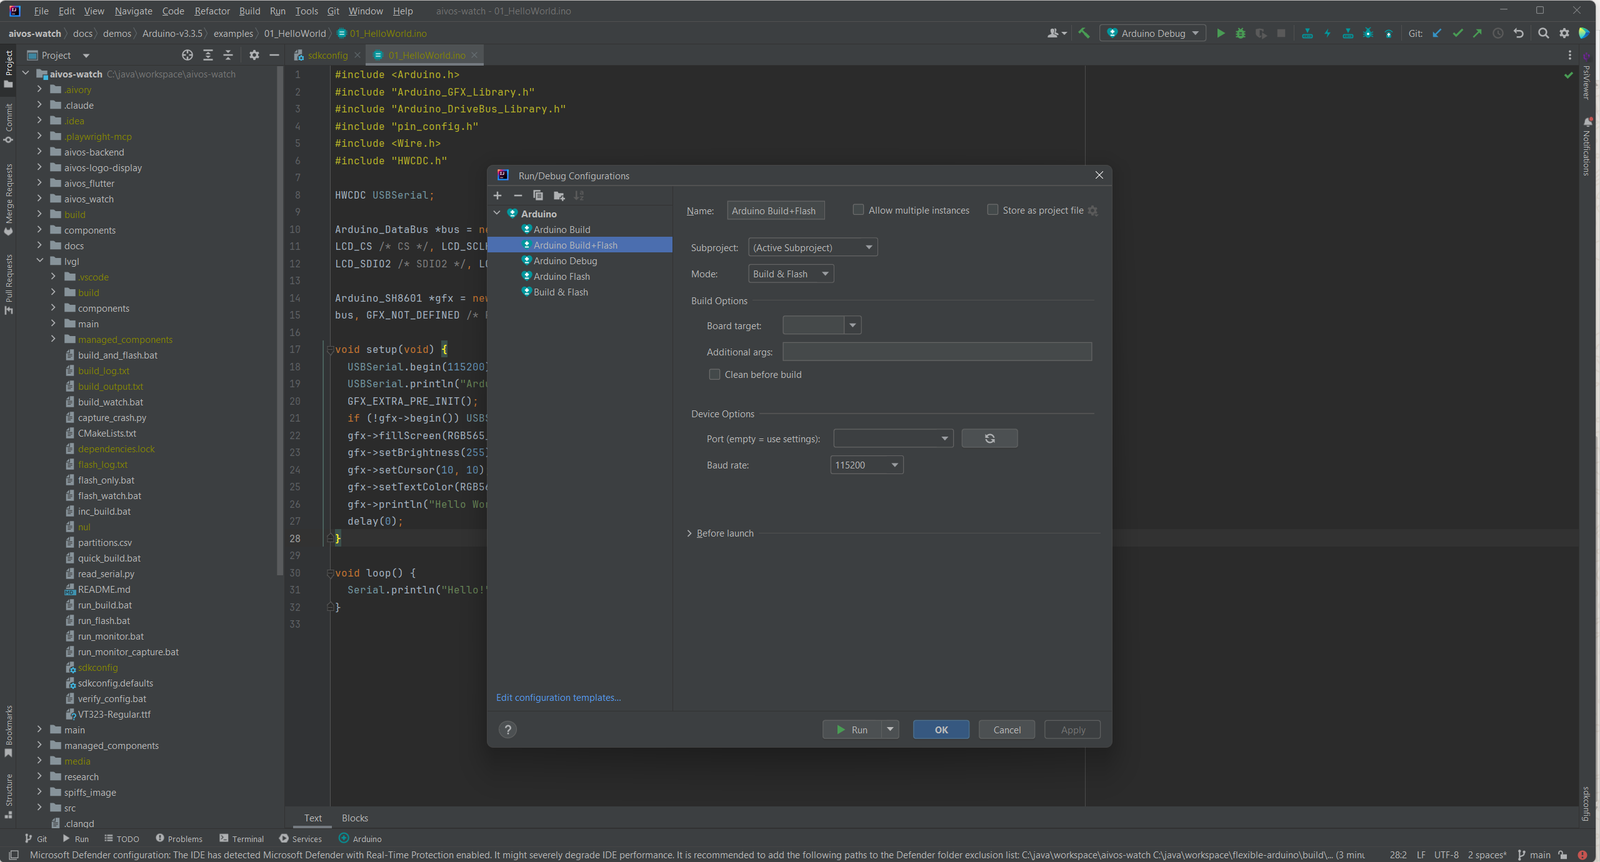
Task: Open Edit configuration templates link
Action: (558, 698)
